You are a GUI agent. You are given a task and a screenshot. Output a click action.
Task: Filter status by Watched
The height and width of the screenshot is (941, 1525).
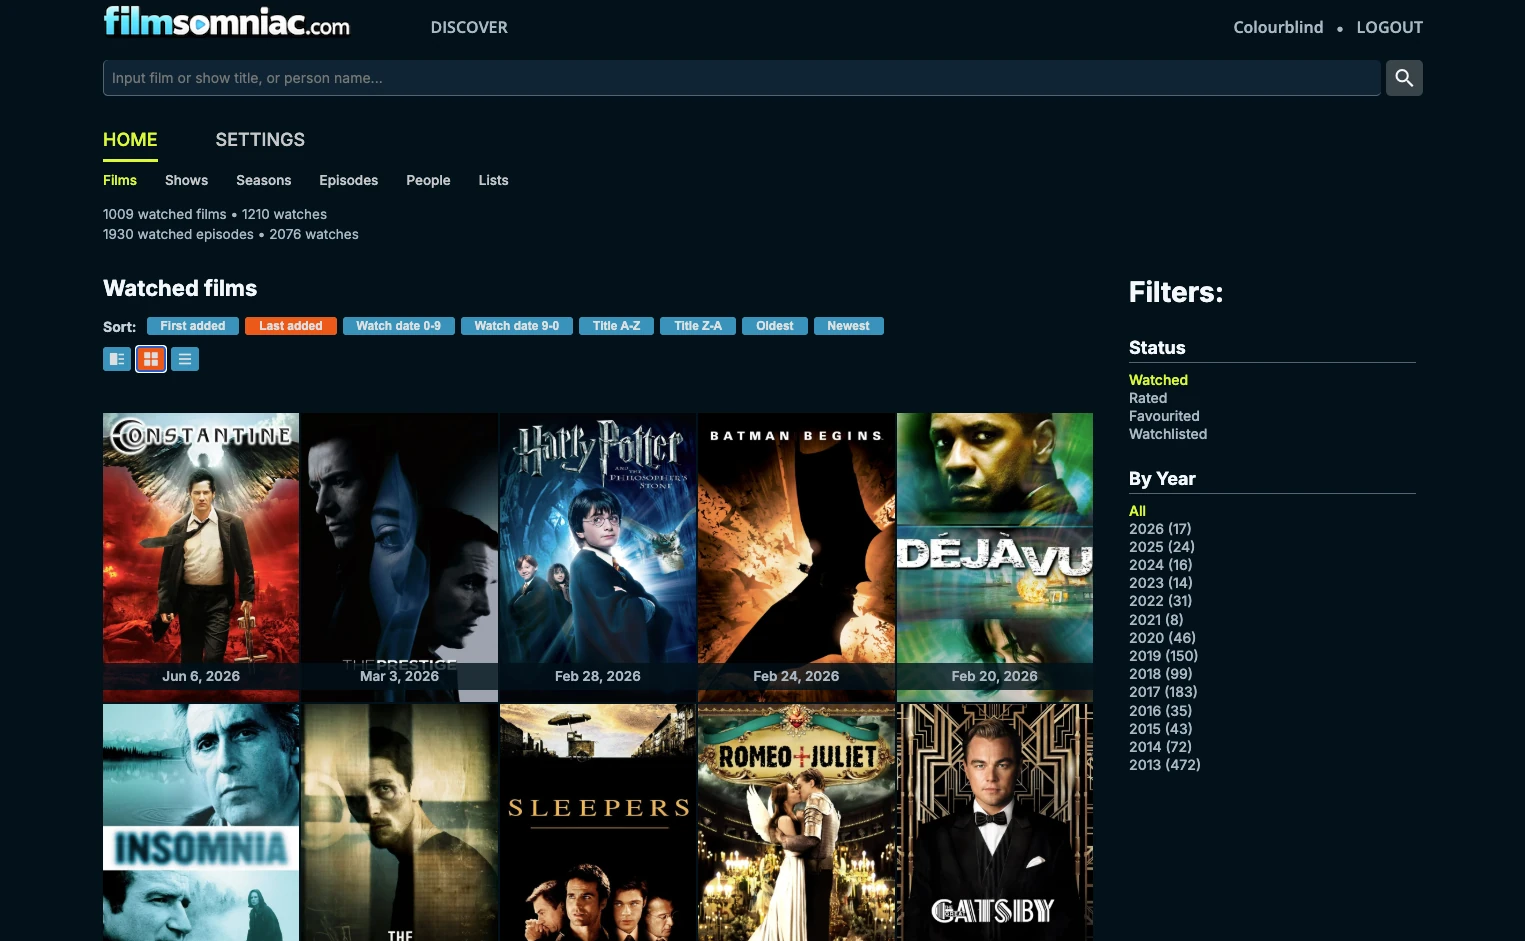click(1158, 380)
